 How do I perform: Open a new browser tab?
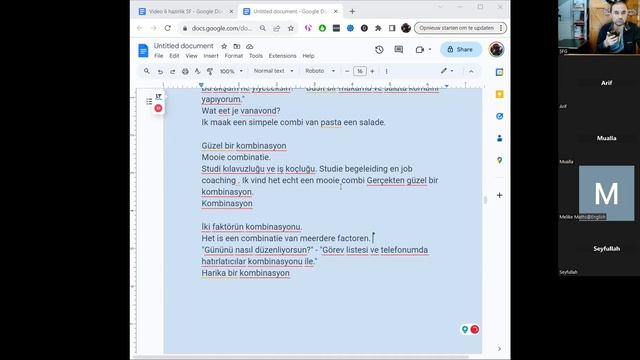pos(352,11)
